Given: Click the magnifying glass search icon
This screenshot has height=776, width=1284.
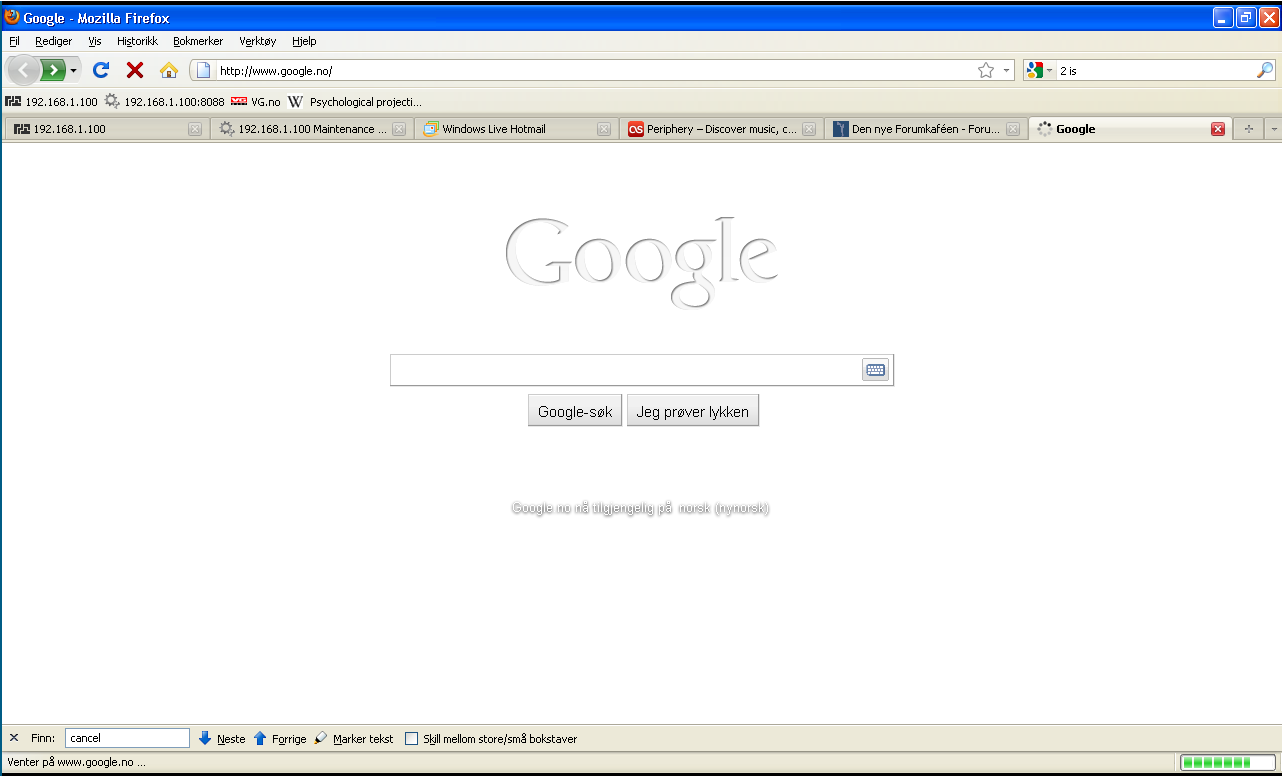Looking at the screenshot, I should [1266, 70].
